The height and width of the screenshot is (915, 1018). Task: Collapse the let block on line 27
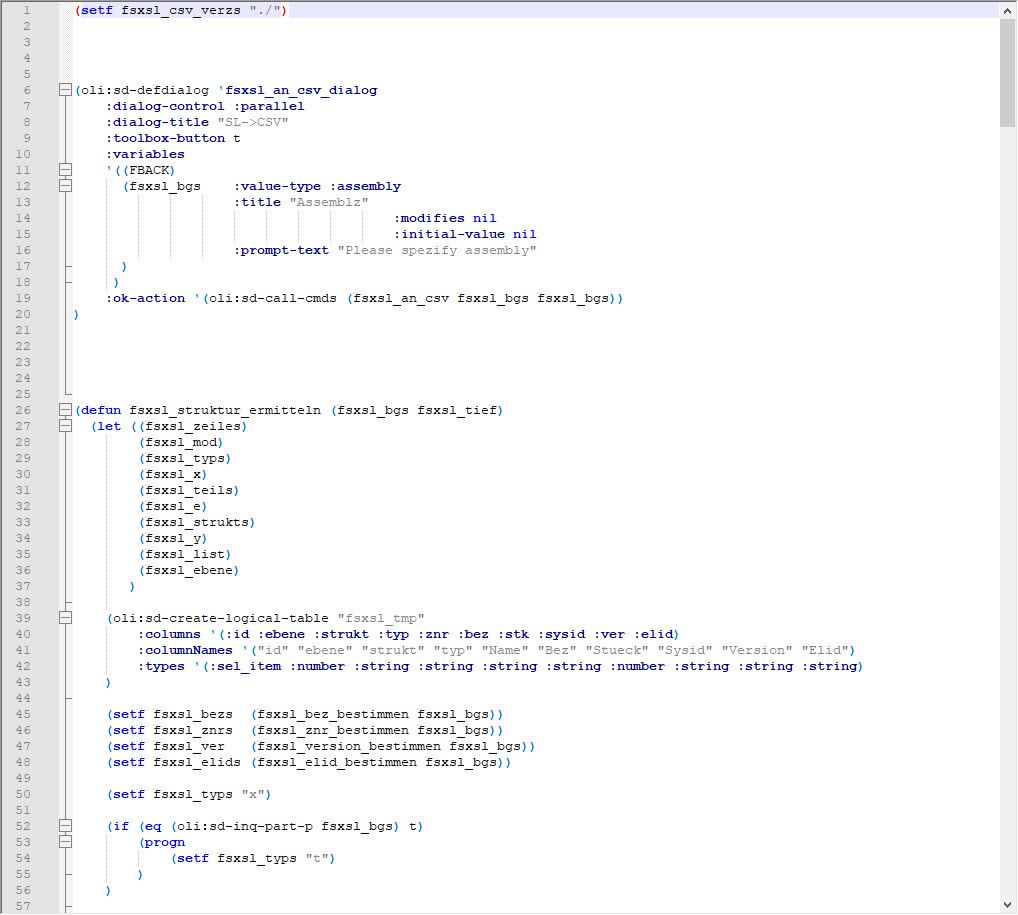click(66, 426)
